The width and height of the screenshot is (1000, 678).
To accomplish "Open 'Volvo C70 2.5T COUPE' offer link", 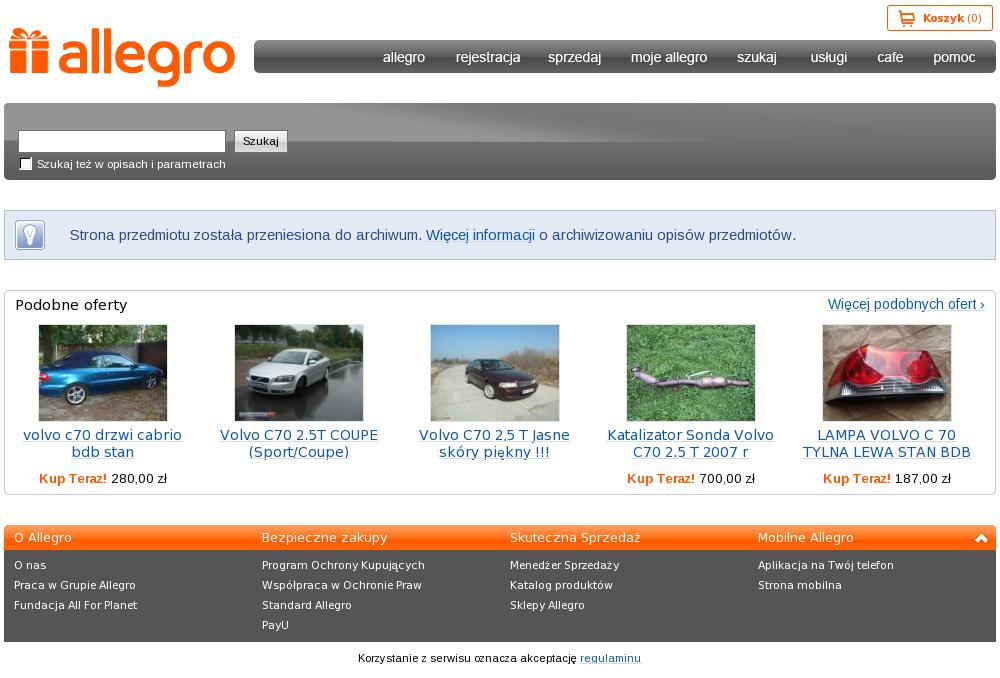I will 299,443.
